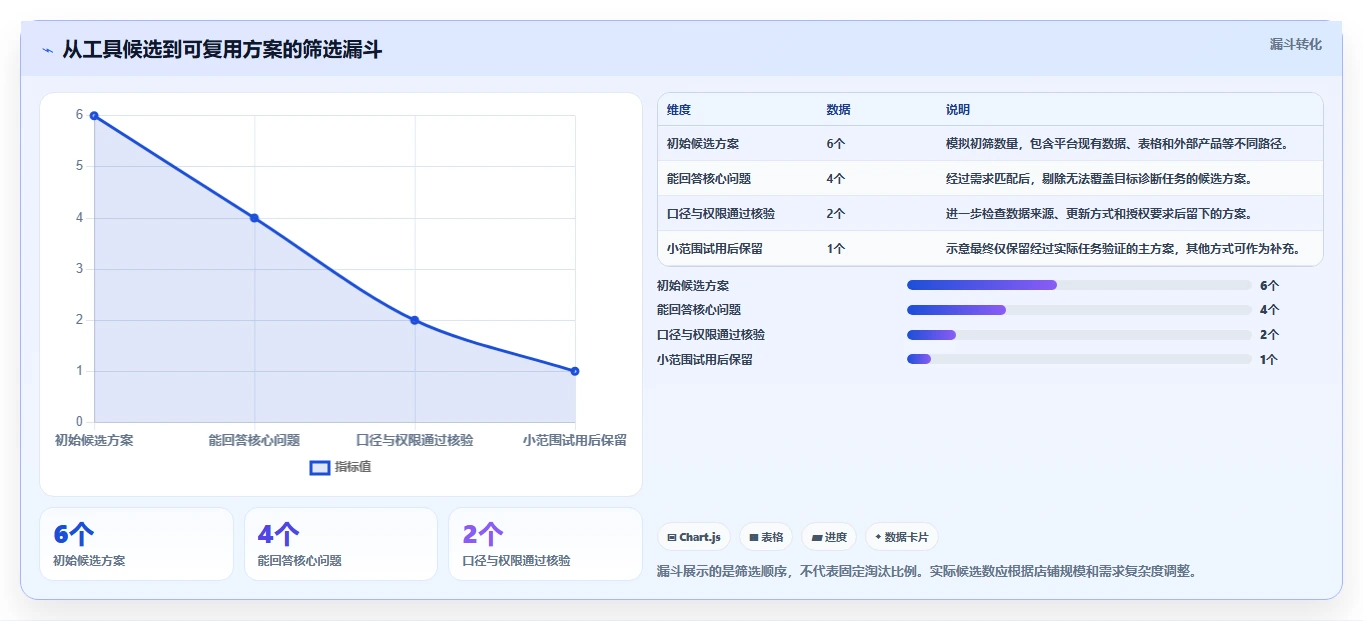Click the description starting 示意最终仅保留
Image resolution: width=1363 pixels, height=621 pixels.
click(x=1123, y=249)
